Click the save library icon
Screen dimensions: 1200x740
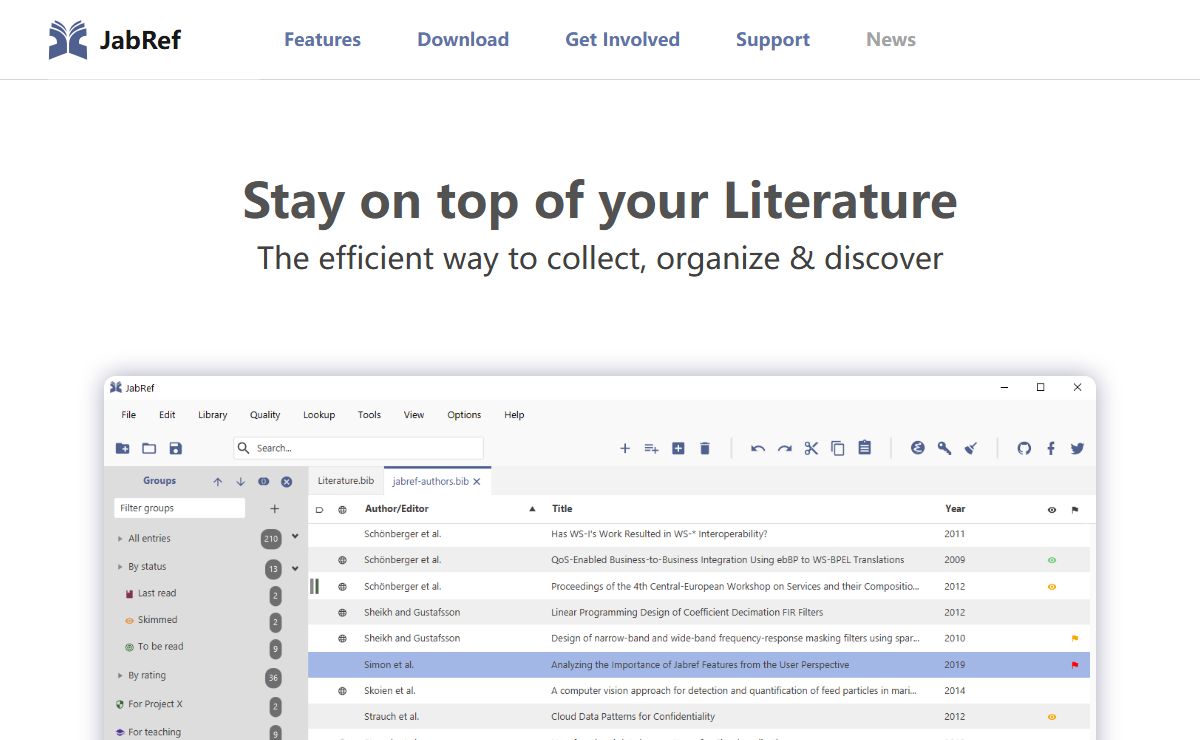pos(176,448)
